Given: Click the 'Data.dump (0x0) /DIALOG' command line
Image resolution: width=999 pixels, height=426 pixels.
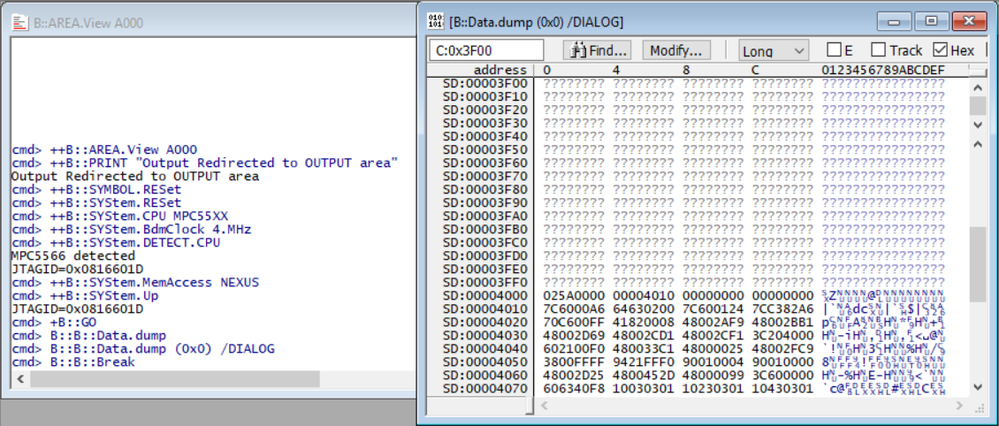Looking at the screenshot, I should (143, 348).
